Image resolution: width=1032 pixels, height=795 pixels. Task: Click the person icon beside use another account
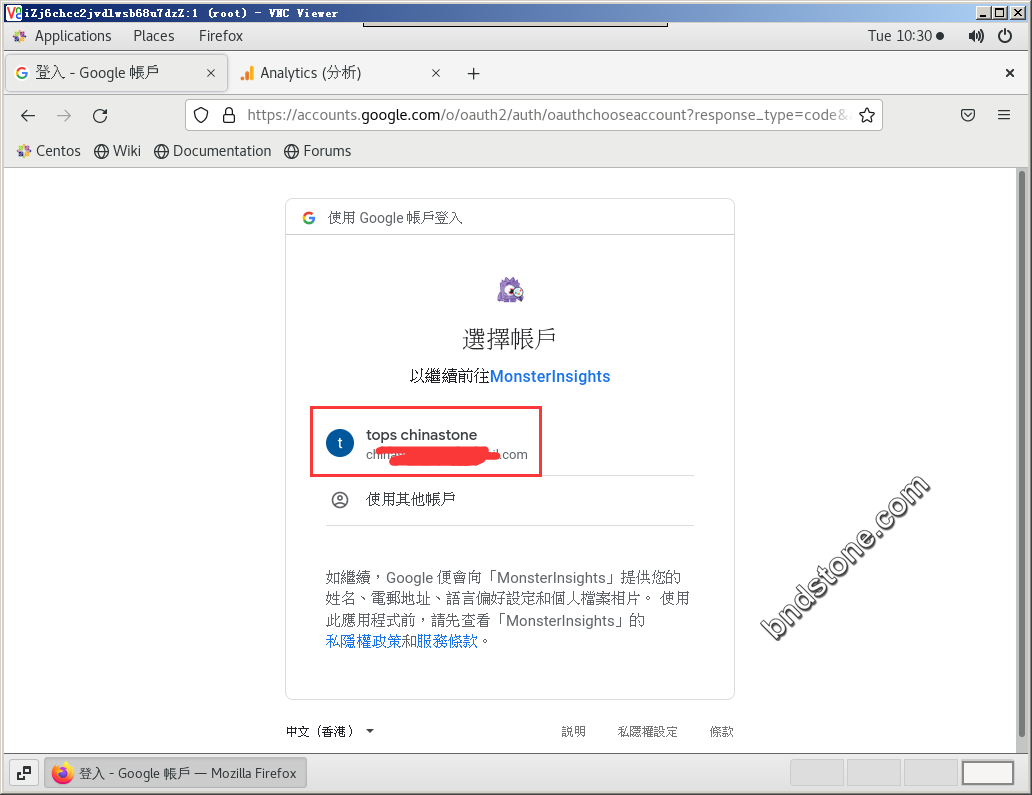tap(340, 500)
